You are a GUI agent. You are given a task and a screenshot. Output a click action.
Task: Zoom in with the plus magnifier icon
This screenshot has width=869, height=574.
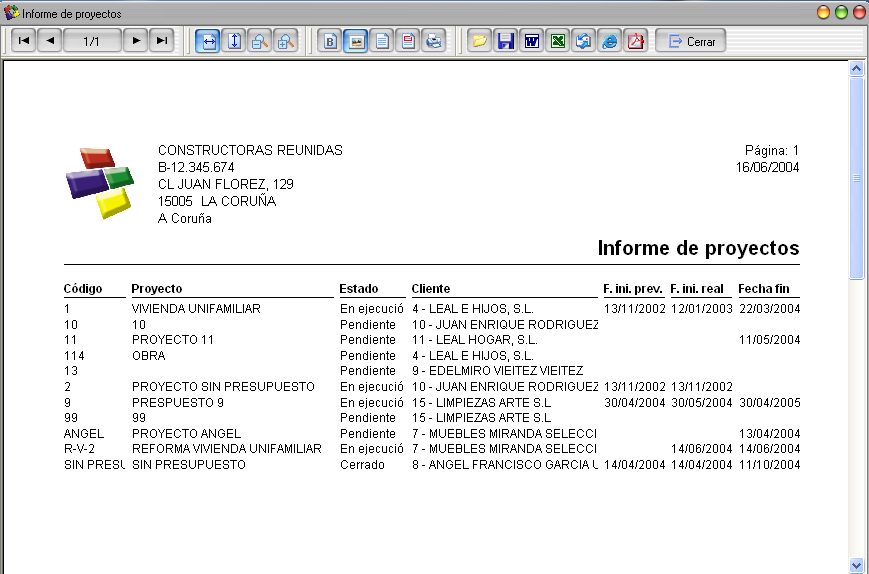286,41
